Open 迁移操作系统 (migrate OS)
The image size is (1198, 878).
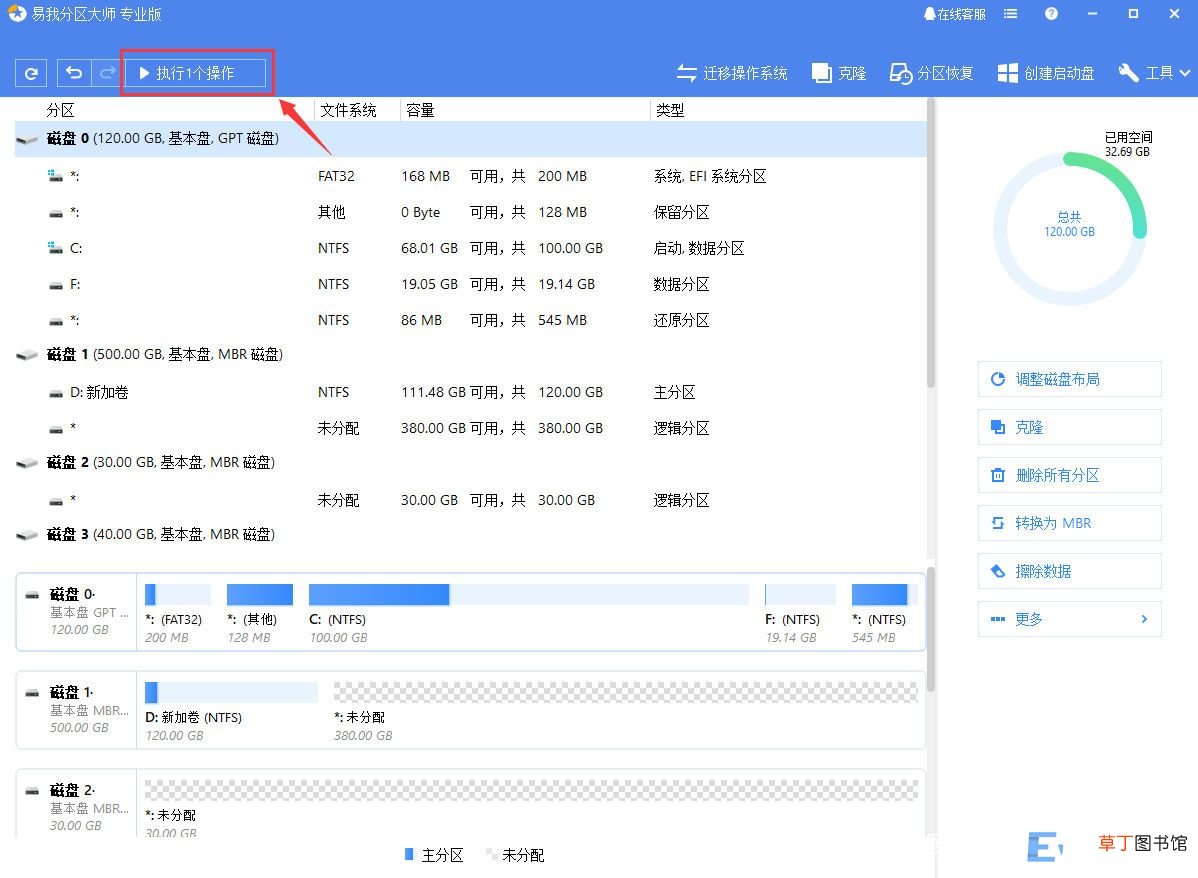pos(732,73)
